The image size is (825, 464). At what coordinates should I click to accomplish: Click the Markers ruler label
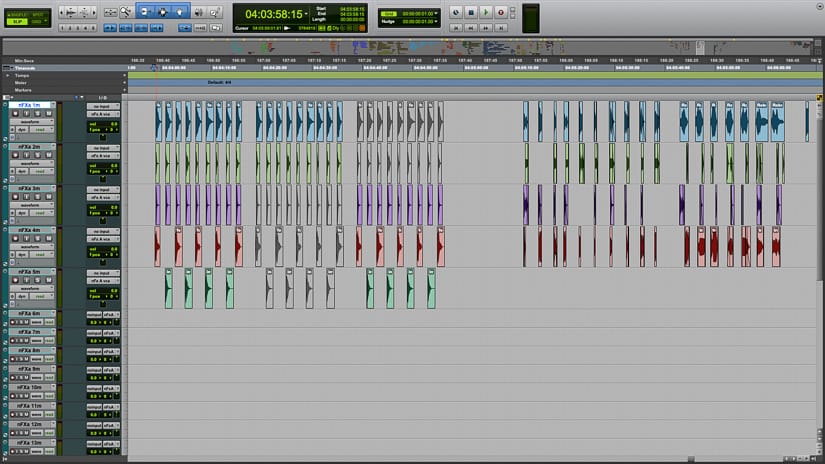[22, 90]
